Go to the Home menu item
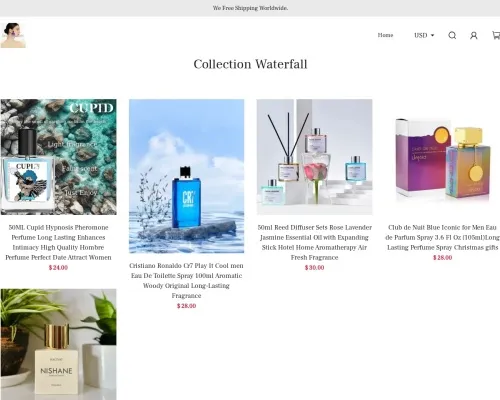The image size is (500, 400). (385, 35)
